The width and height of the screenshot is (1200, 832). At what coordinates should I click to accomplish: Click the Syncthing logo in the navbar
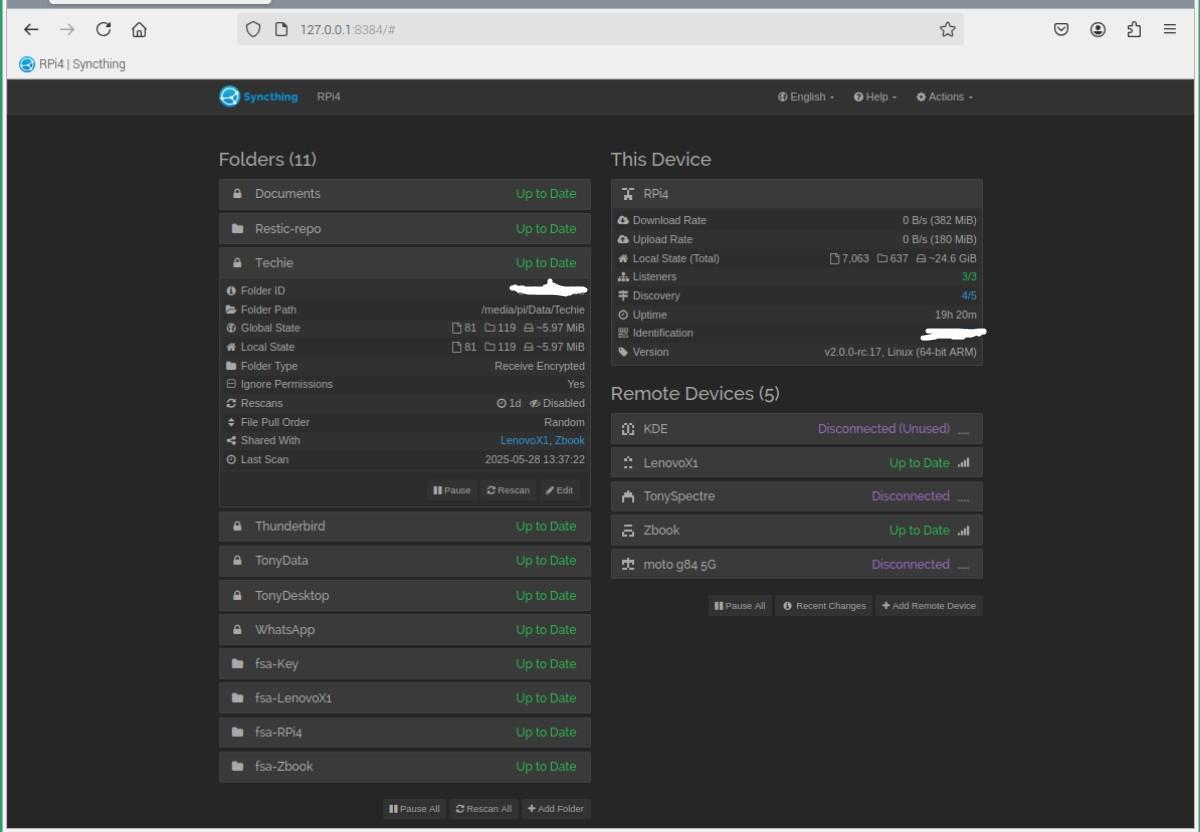259,97
